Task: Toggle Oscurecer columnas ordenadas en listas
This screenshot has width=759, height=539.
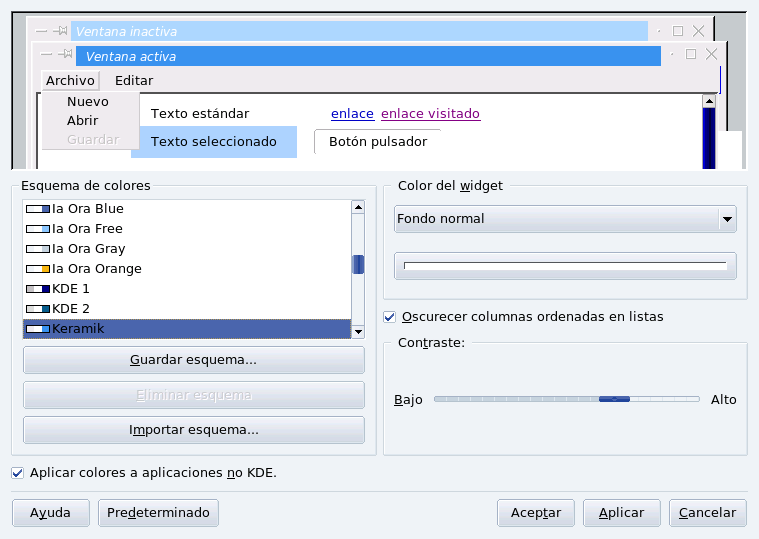Action: (x=390, y=317)
